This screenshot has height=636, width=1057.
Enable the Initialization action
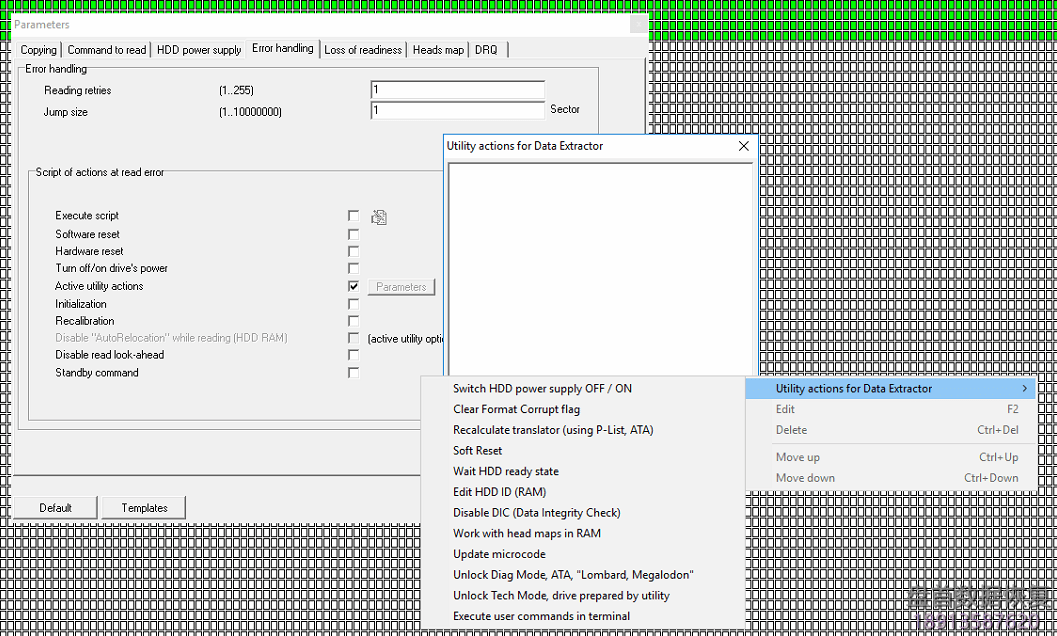click(353, 303)
